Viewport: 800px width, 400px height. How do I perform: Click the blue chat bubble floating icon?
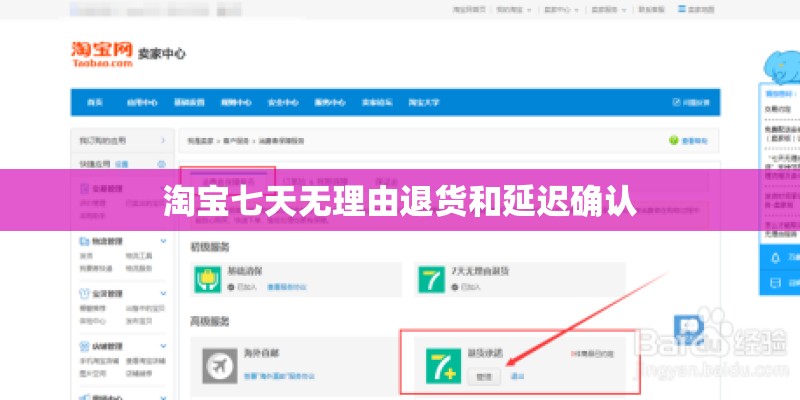[x=689, y=330]
